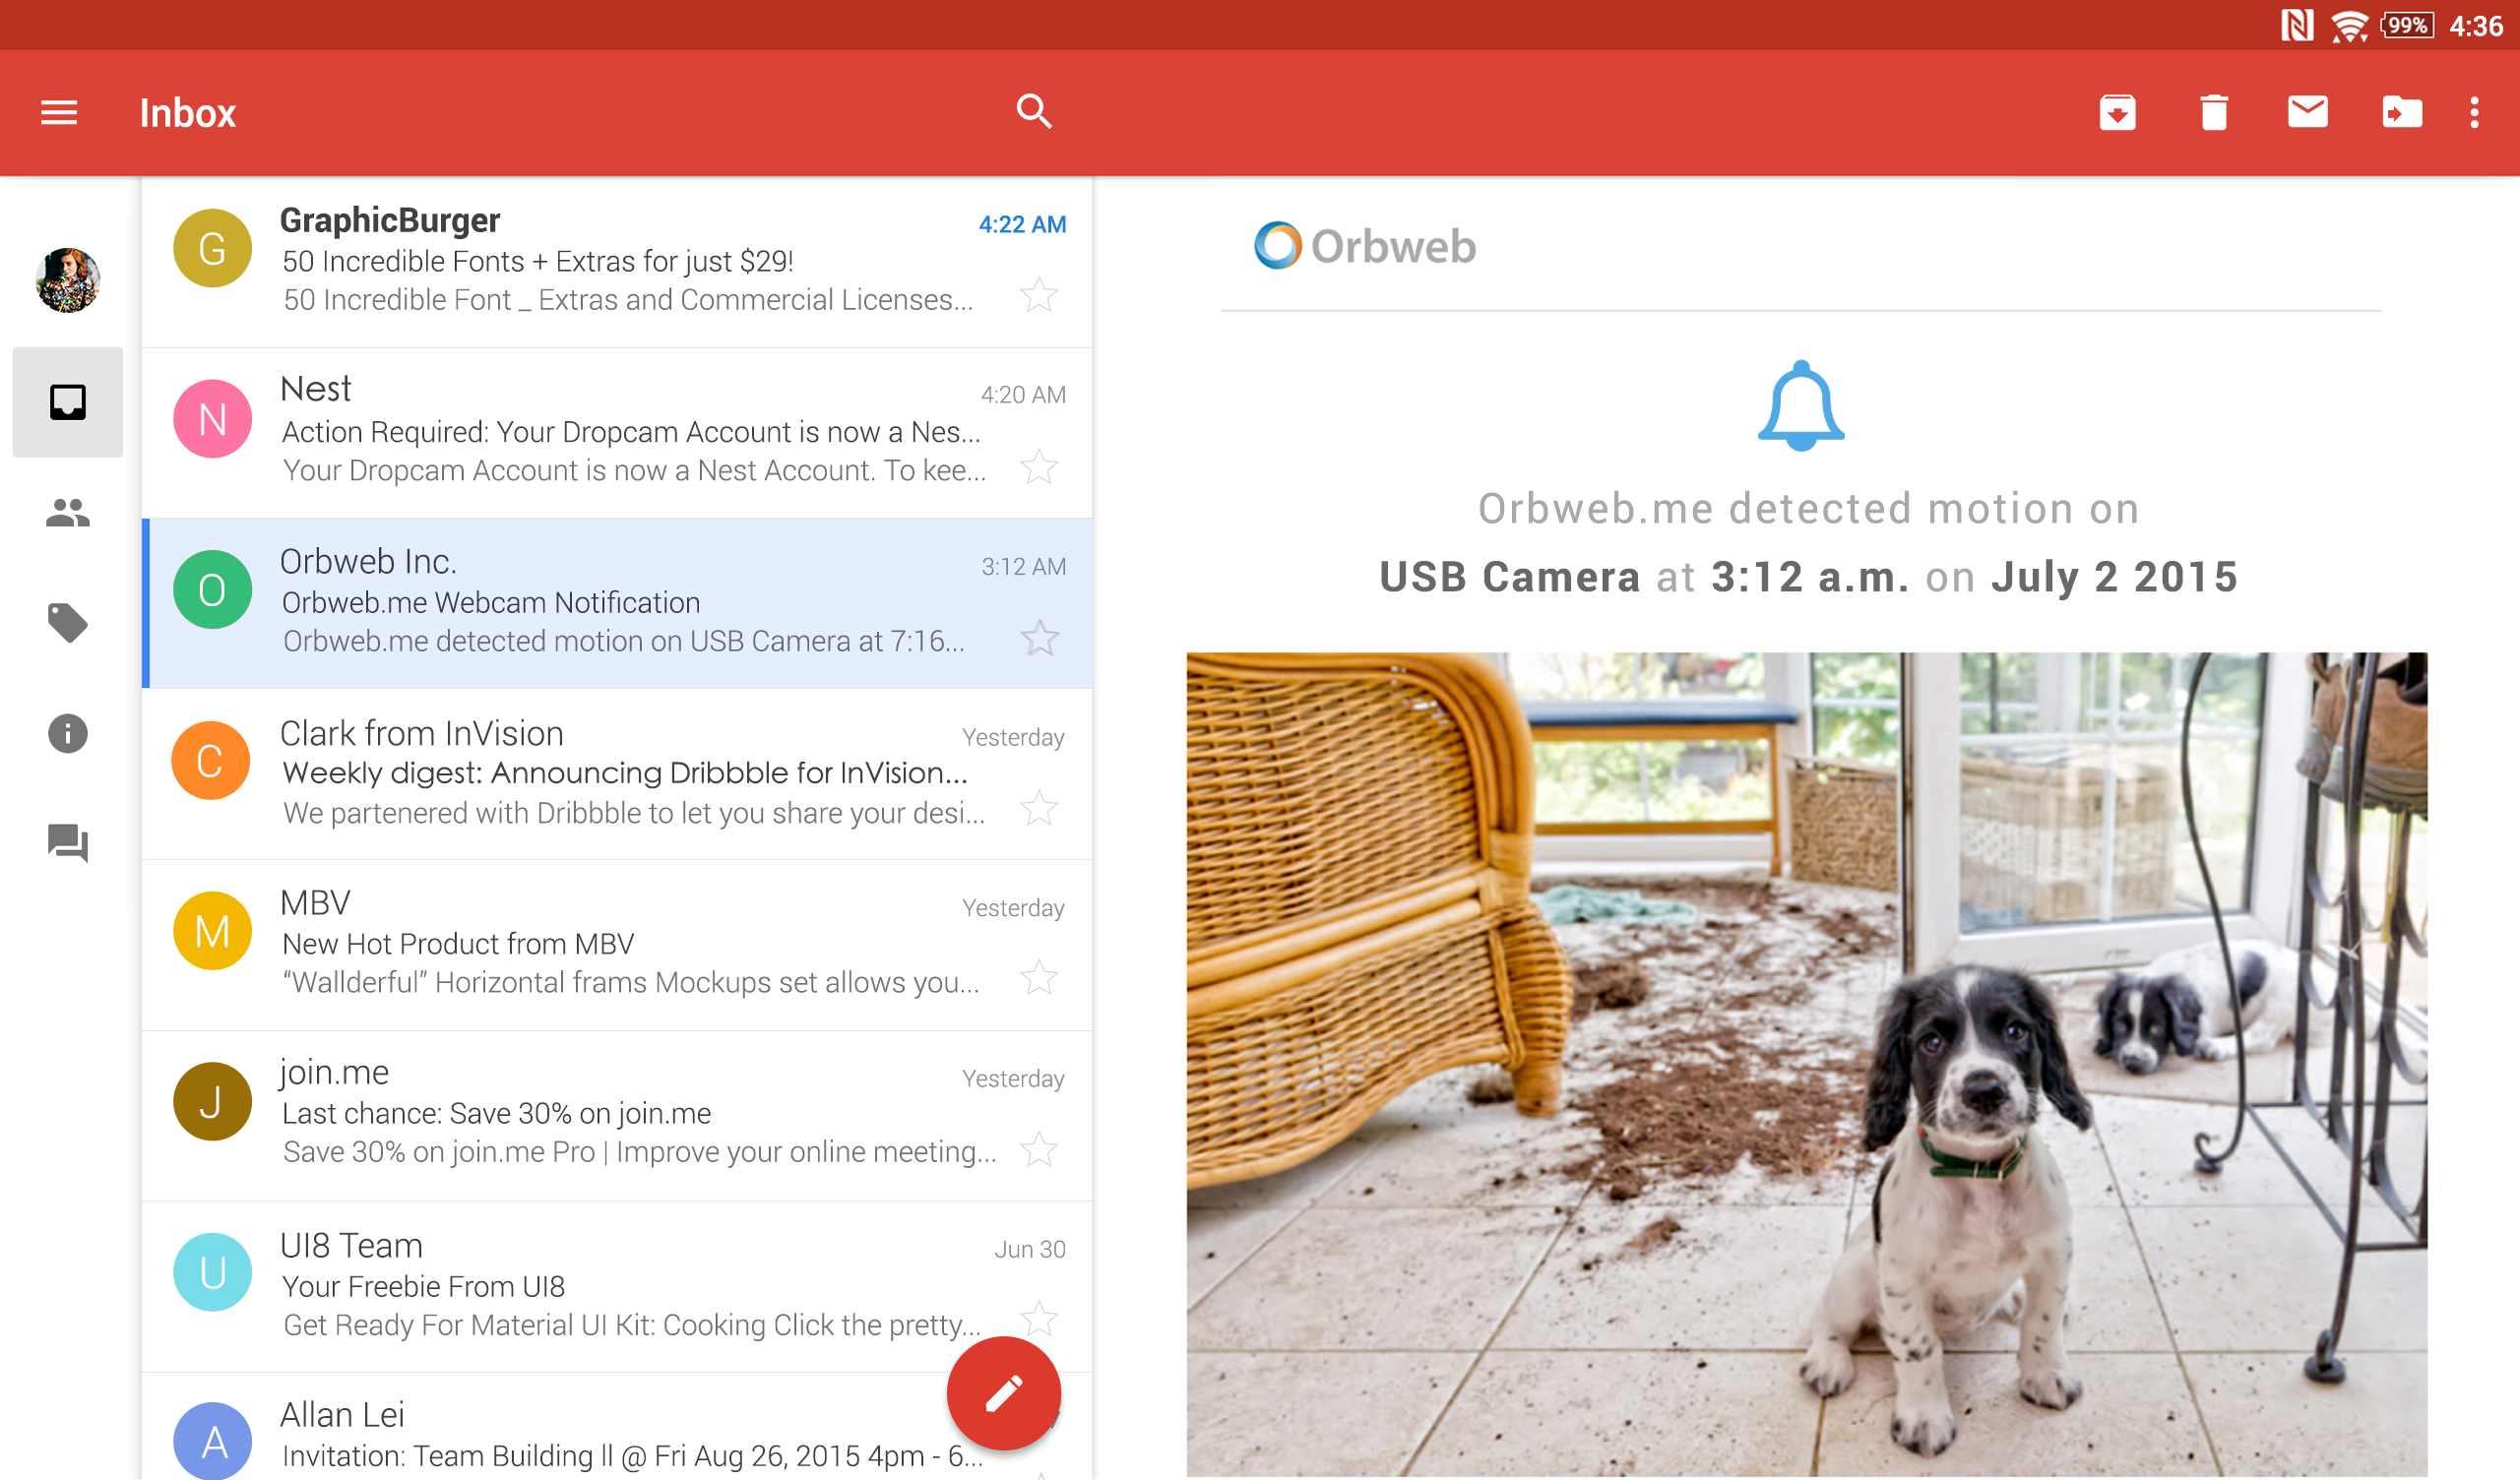Star the Clark from InVision email
The height and width of the screenshot is (1480, 2520).
[1039, 808]
